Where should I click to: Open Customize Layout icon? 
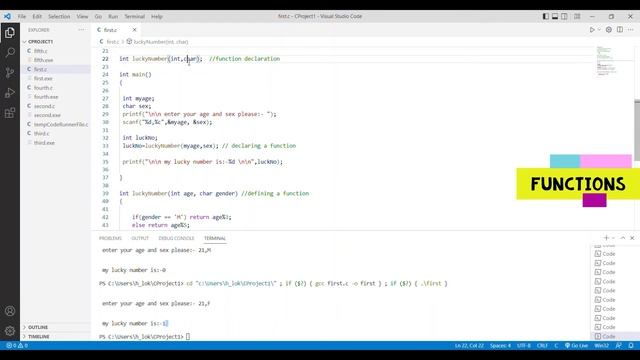pos(577,16)
